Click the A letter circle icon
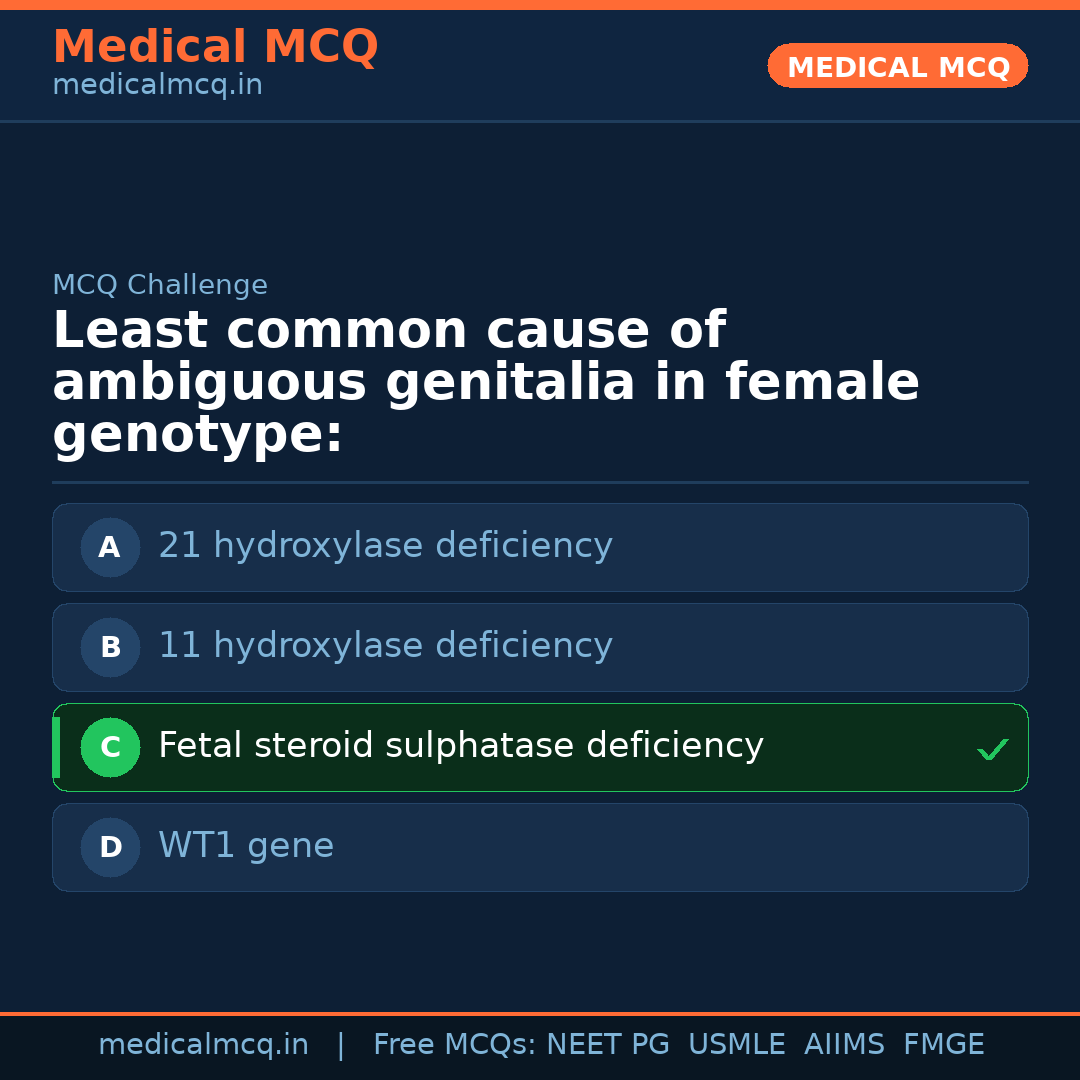The height and width of the screenshot is (1080, 1080). point(110,547)
